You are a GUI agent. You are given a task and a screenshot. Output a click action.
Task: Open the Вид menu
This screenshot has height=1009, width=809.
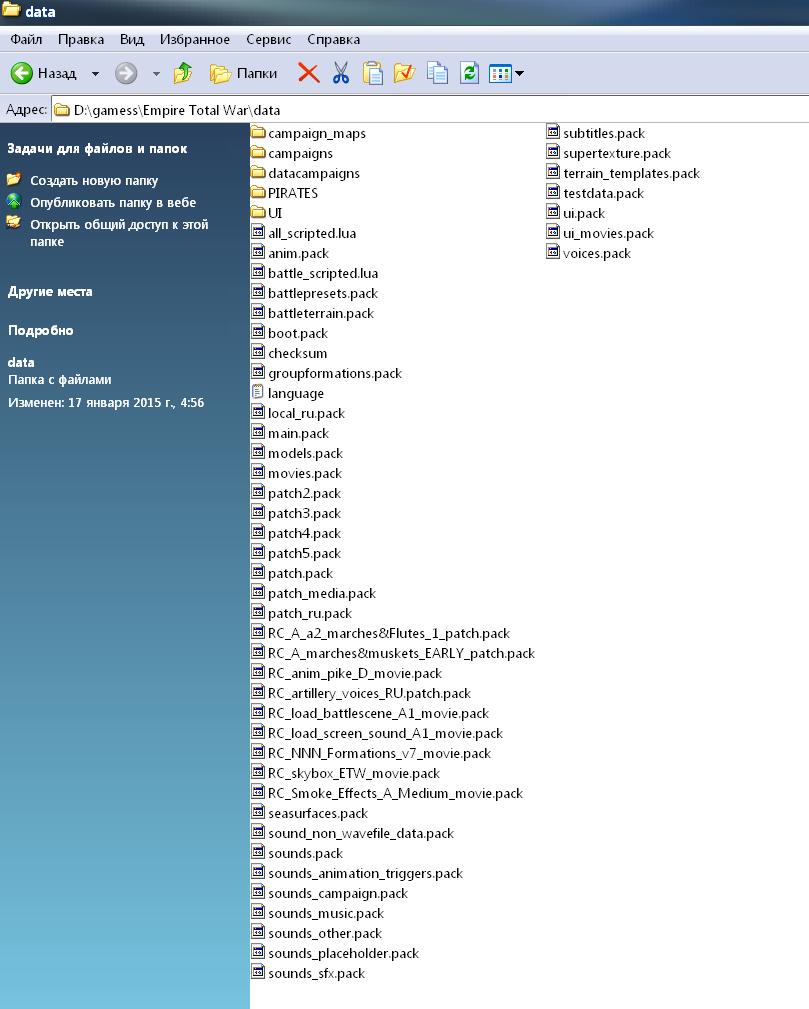click(x=132, y=39)
